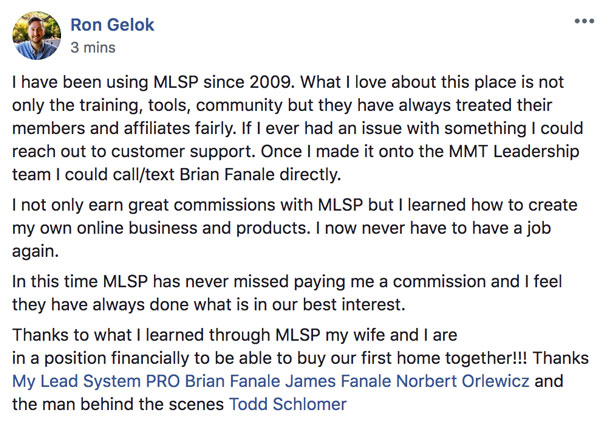Click Ron Gelok's profile picture
Screen dimensions: 600x428
[x=36, y=36]
